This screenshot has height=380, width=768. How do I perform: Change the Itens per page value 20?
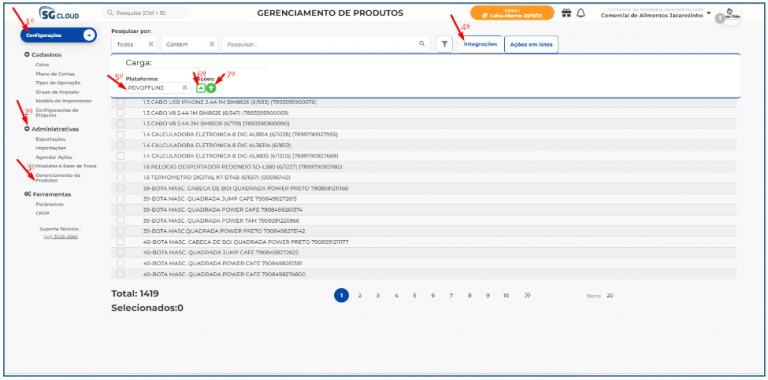coord(610,296)
